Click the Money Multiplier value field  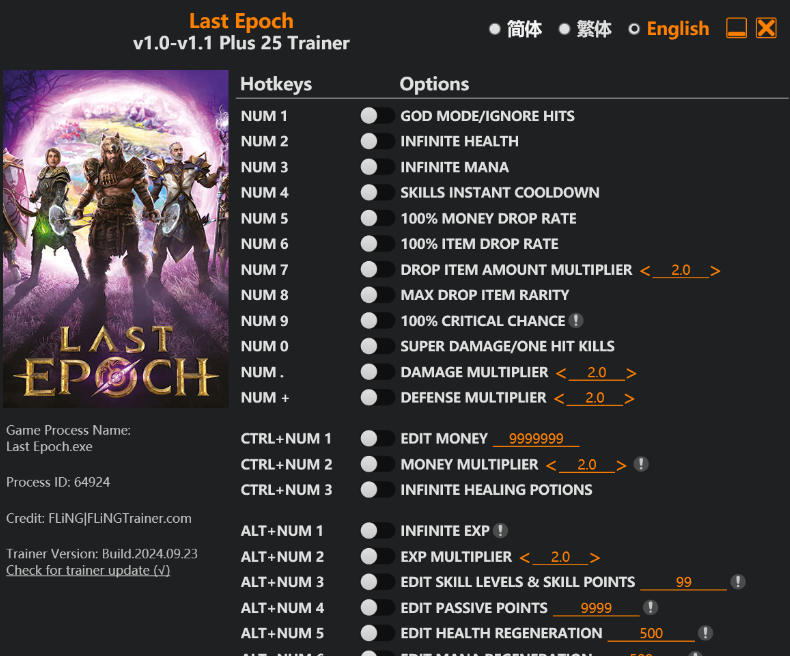(x=587, y=465)
